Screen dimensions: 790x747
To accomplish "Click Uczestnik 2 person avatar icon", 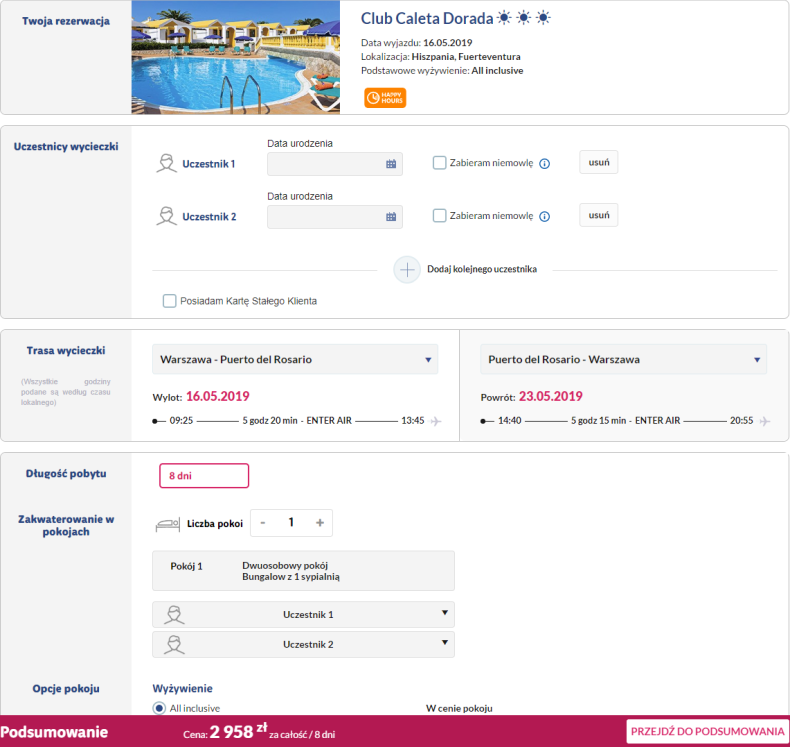I will coord(166,216).
